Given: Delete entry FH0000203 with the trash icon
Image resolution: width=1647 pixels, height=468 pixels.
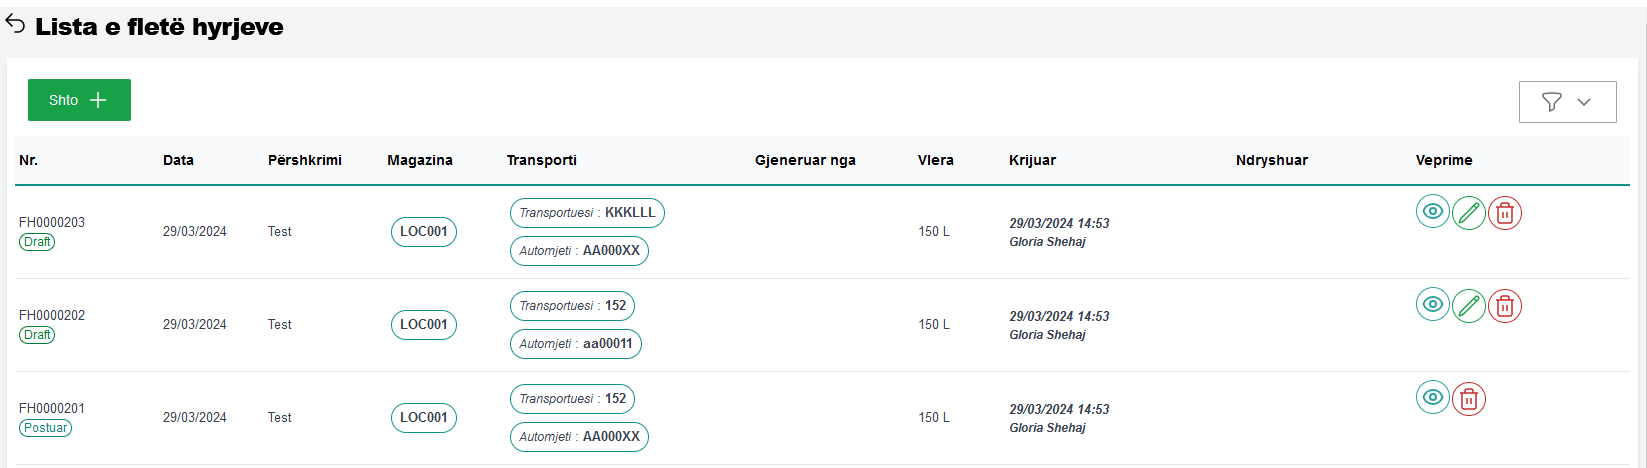Looking at the screenshot, I should tap(1504, 213).
